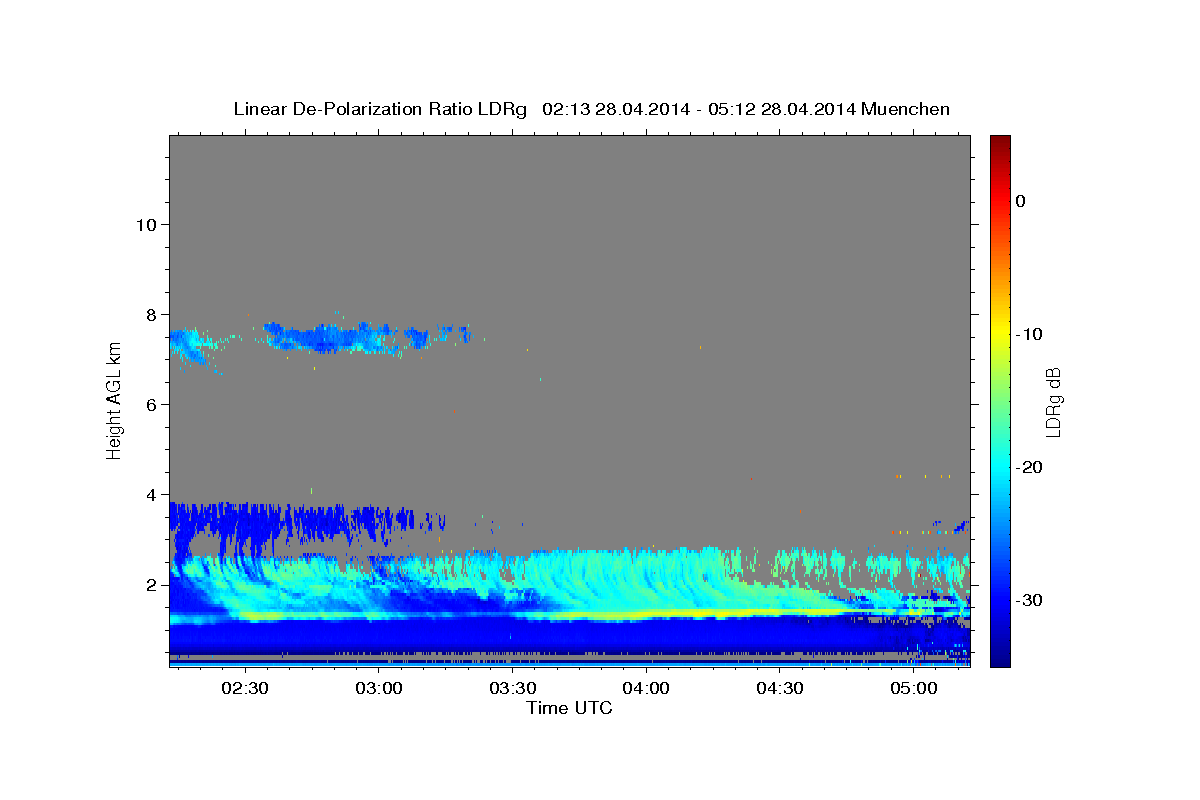
Task: Click the 'Time UTC' axis label
Action: point(569,708)
